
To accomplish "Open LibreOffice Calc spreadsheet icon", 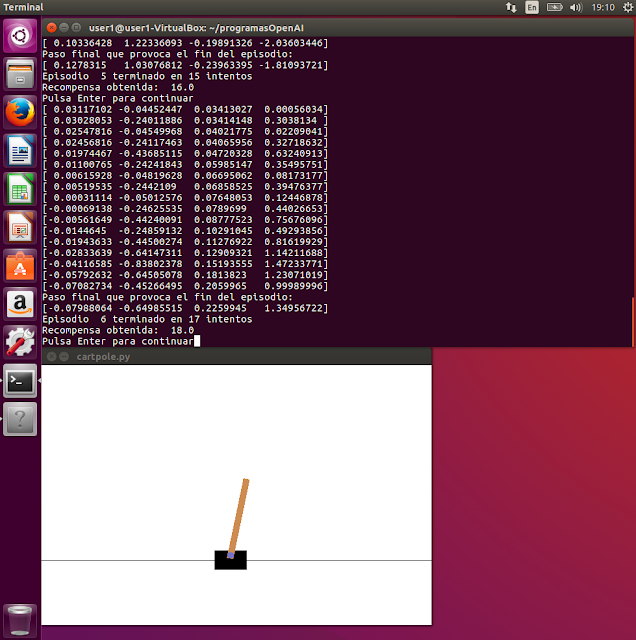I will [x=20, y=190].
